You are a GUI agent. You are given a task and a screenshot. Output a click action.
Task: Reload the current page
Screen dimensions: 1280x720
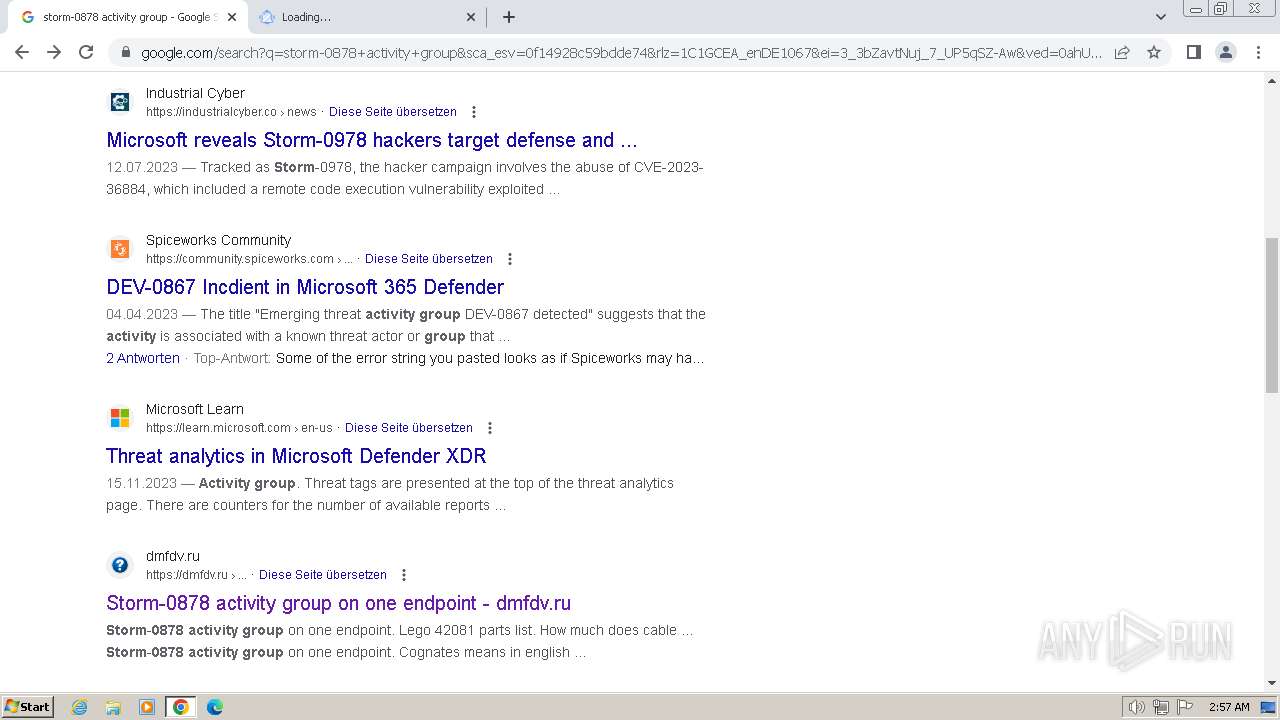coord(86,52)
